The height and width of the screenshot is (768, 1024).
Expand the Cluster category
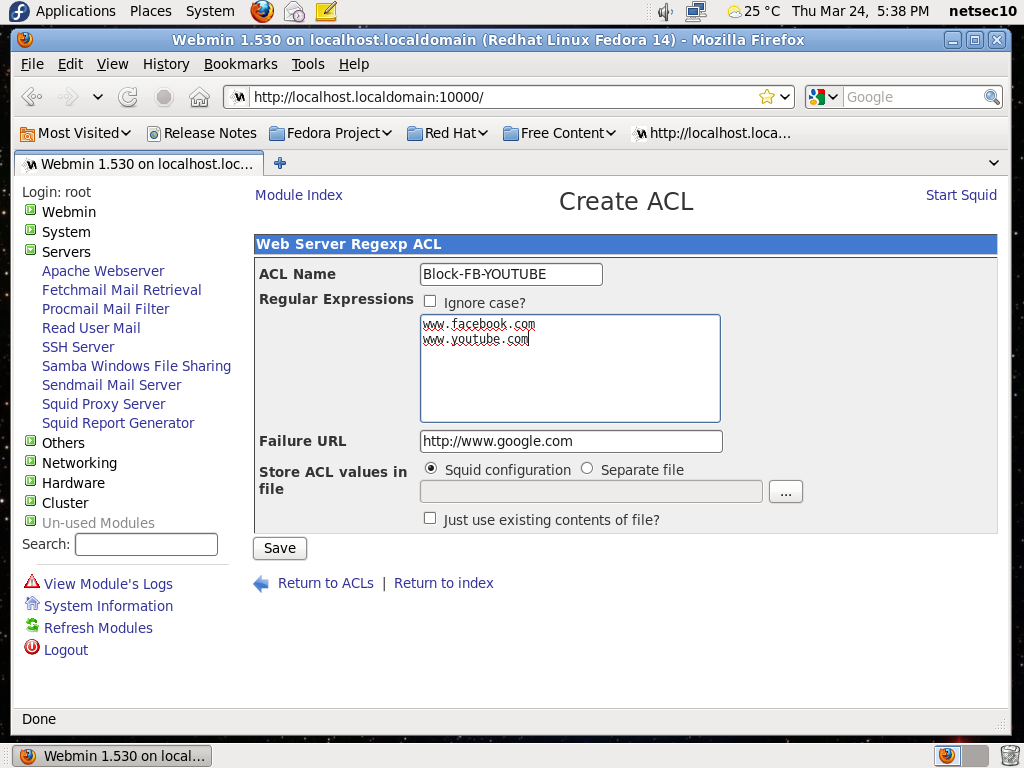pos(31,501)
